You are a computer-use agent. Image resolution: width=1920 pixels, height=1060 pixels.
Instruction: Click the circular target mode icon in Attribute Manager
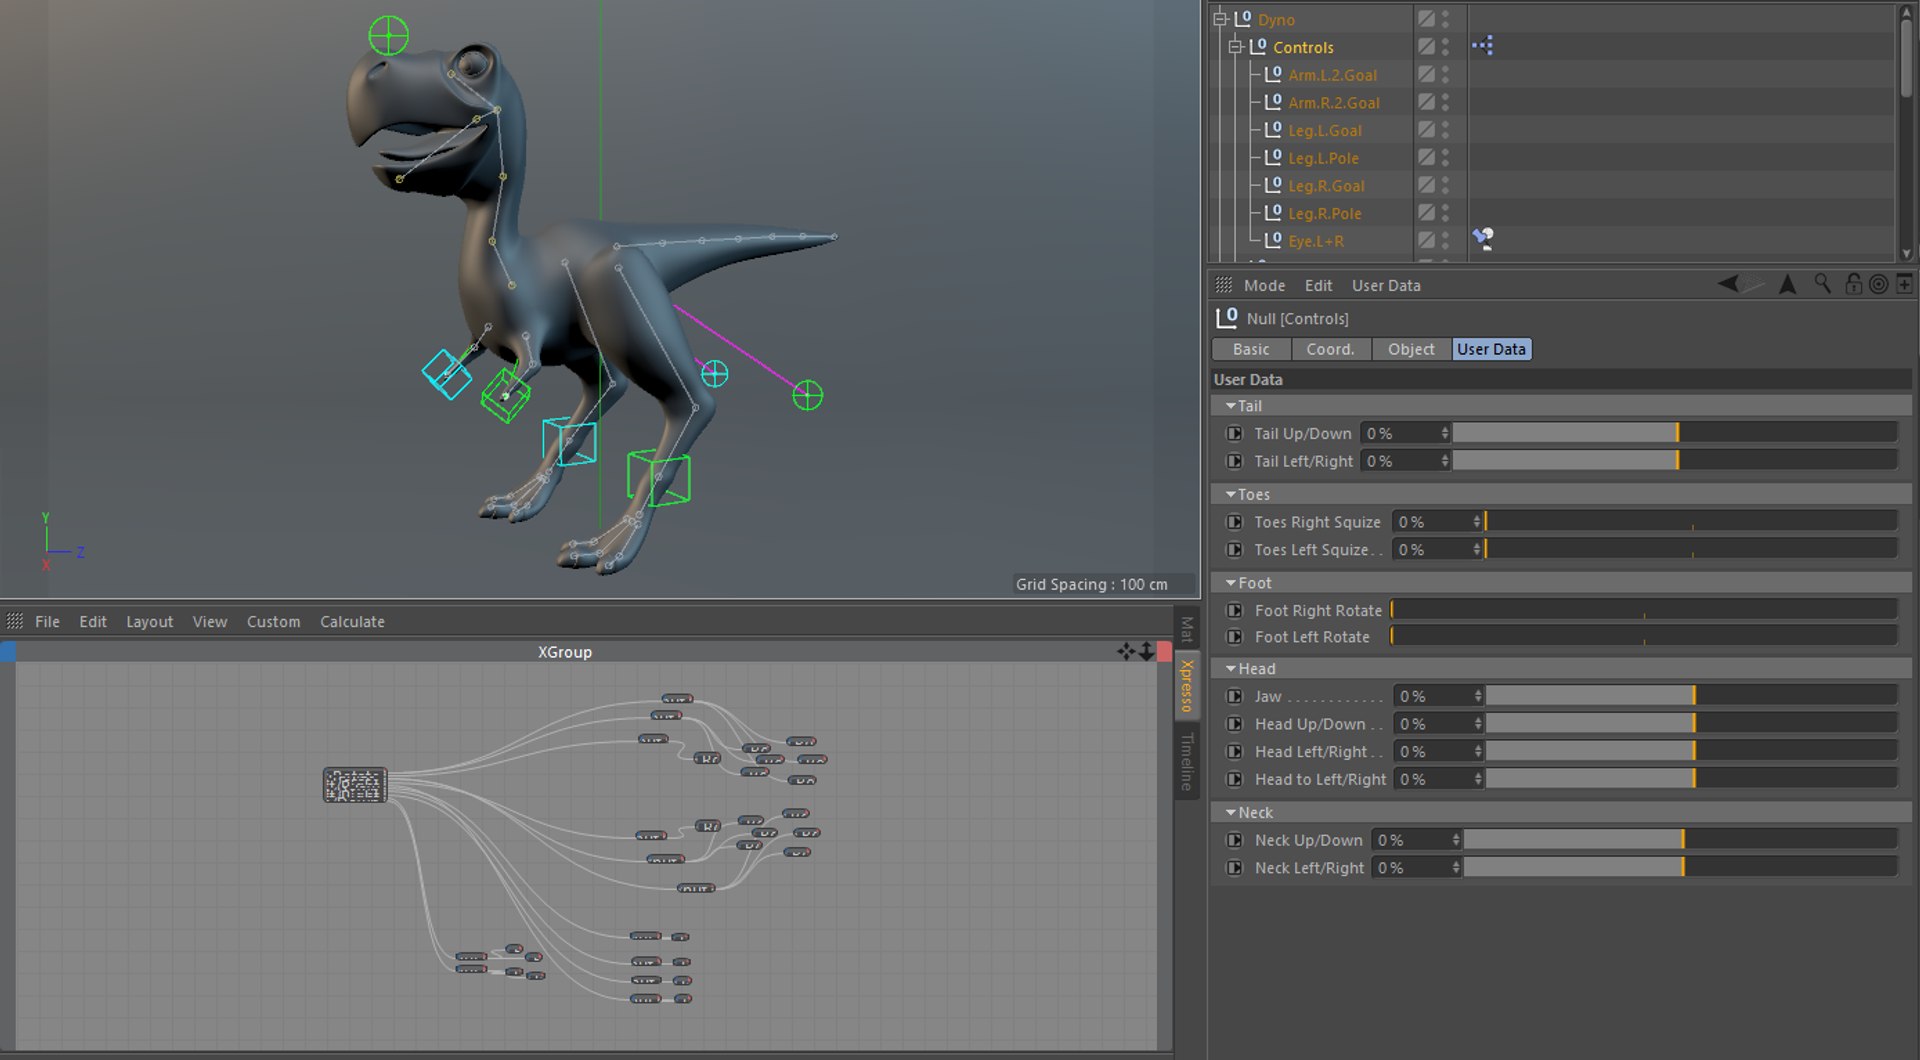point(1879,284)
